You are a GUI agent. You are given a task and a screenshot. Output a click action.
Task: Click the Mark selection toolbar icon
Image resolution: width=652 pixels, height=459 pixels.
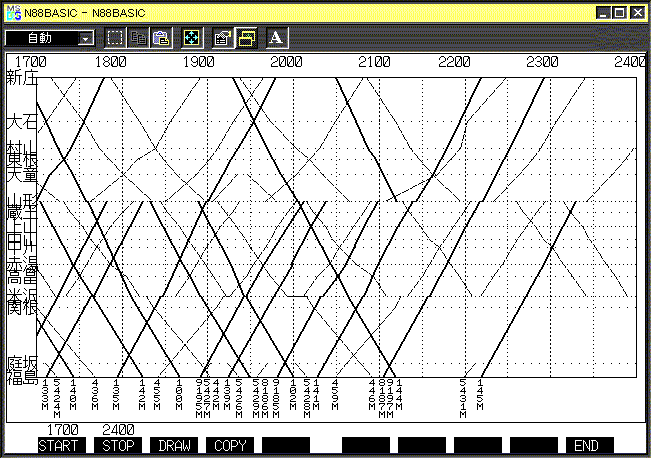[x=115, y=38]
